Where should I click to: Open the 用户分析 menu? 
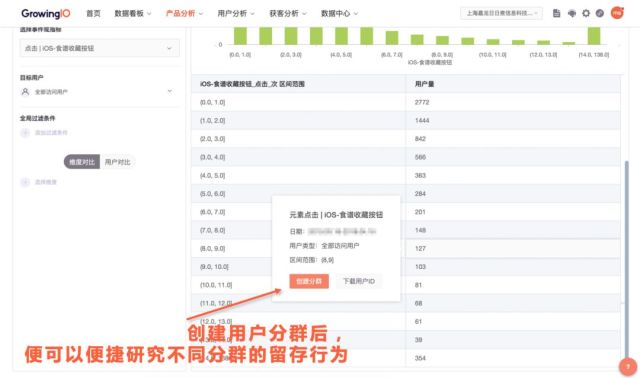click(236, 13)
